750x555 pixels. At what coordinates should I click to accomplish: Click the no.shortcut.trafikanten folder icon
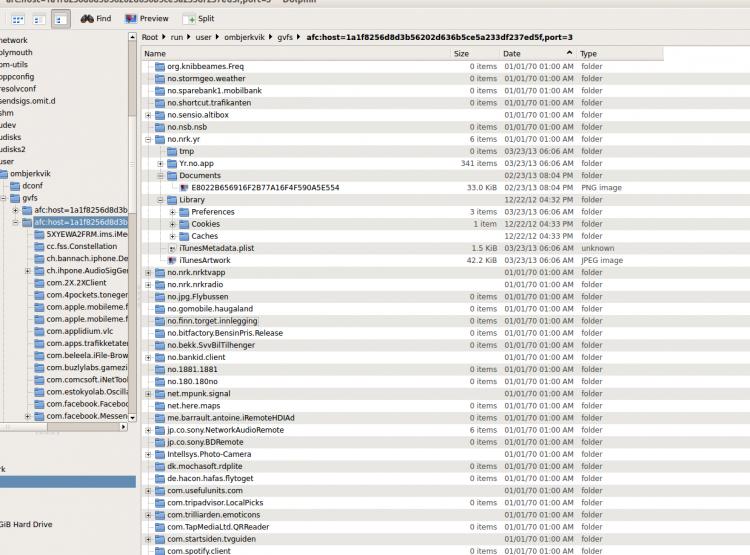[x=160, y=103]
